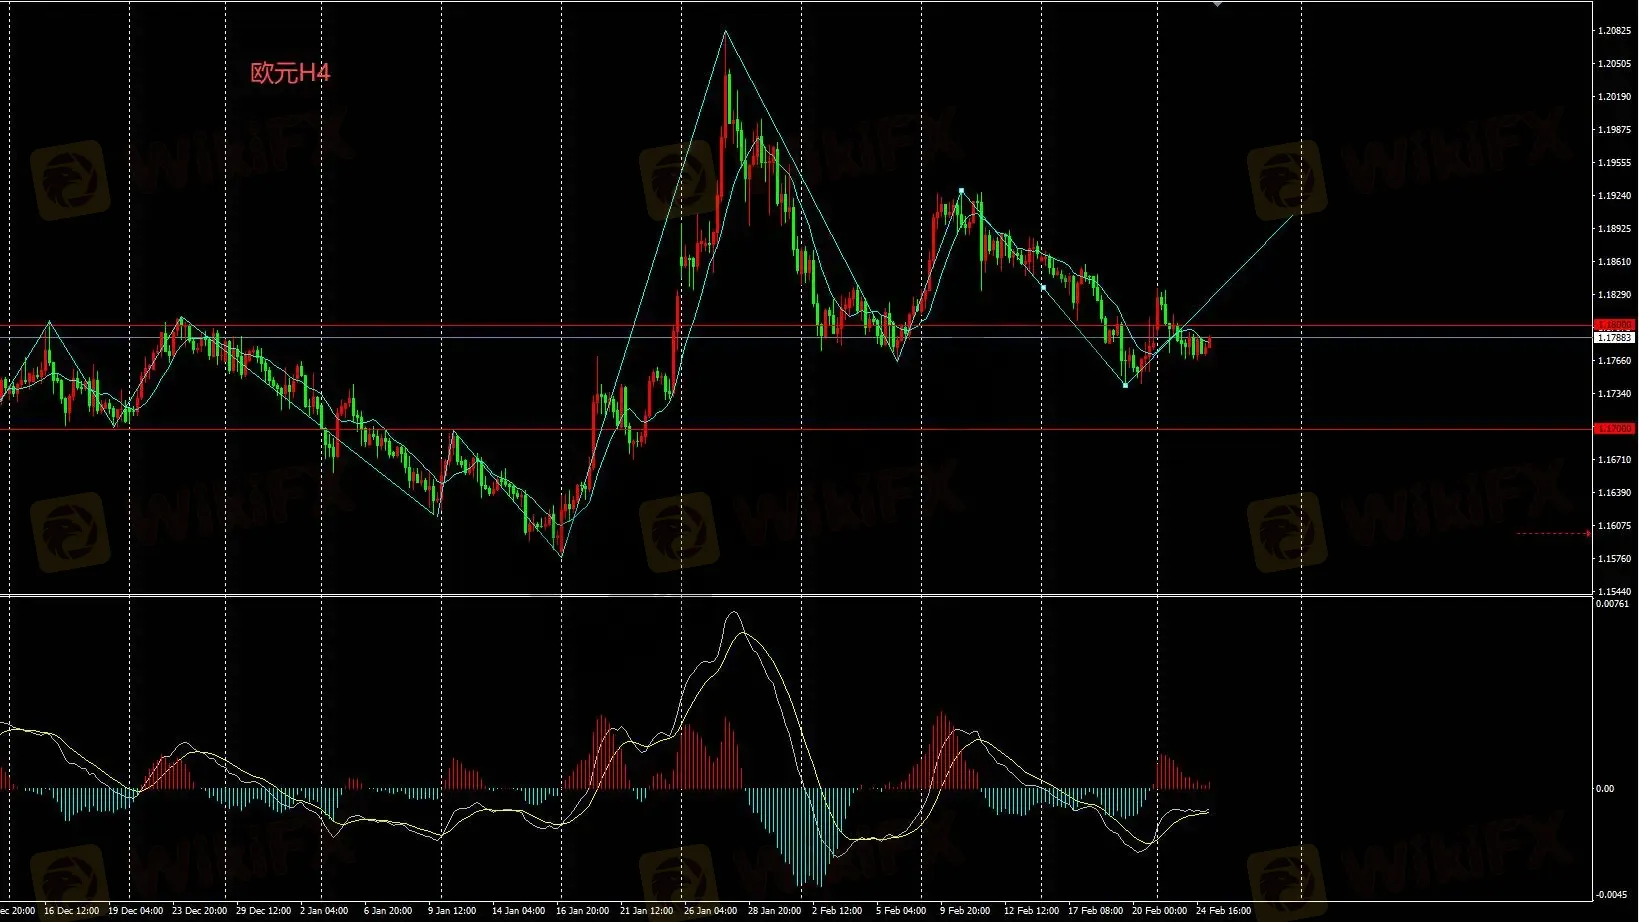Click the 1.16390 price axis label
Image resolution: width=1639 pixels, height=922 pixels.
pyautogui.click(x=1614, y=493)
